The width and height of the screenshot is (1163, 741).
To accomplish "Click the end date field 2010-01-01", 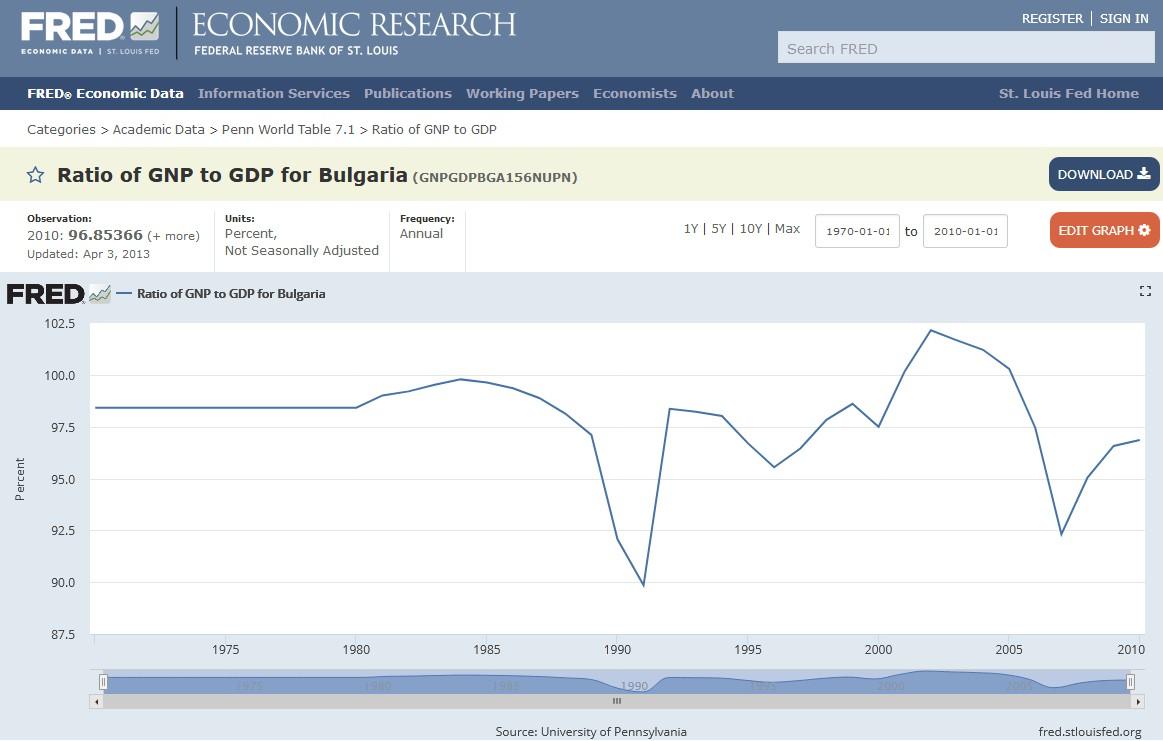I will tap(964, 231).
